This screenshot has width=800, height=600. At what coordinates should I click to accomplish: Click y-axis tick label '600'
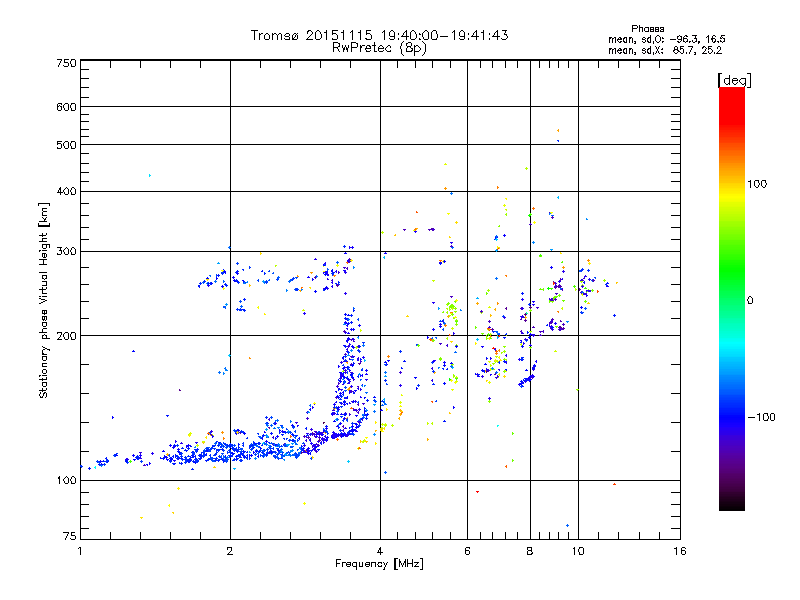[x=66, y=107]
